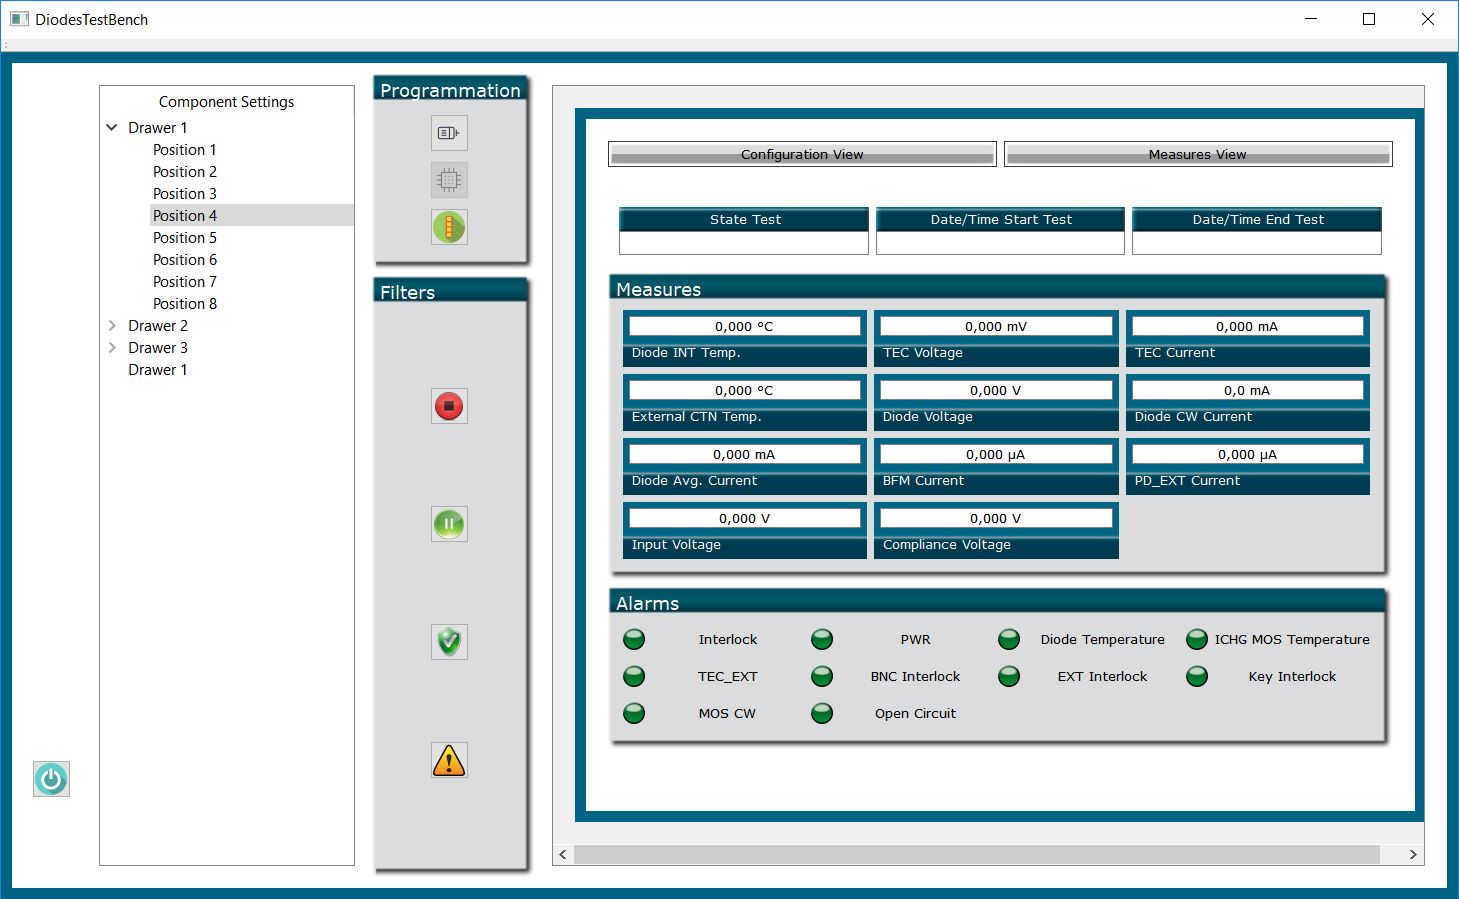The height and width of the screenshot is (899, 1459).
Task: Click the laser diode programming icon
Action: (x=449, y=133)
